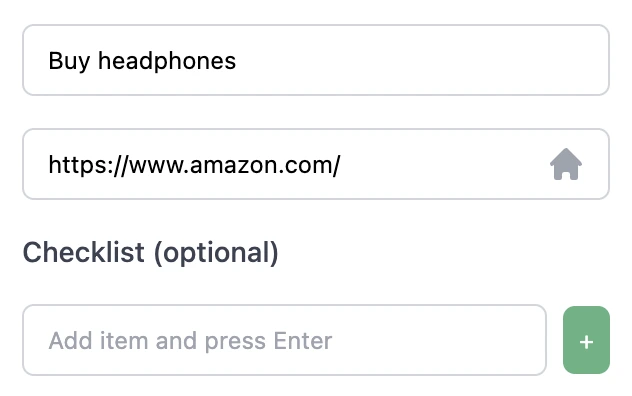Viewport: 632px width, 396px height.
Task: Add checklist item with the plus button
Action: click(x=586, y=340)
